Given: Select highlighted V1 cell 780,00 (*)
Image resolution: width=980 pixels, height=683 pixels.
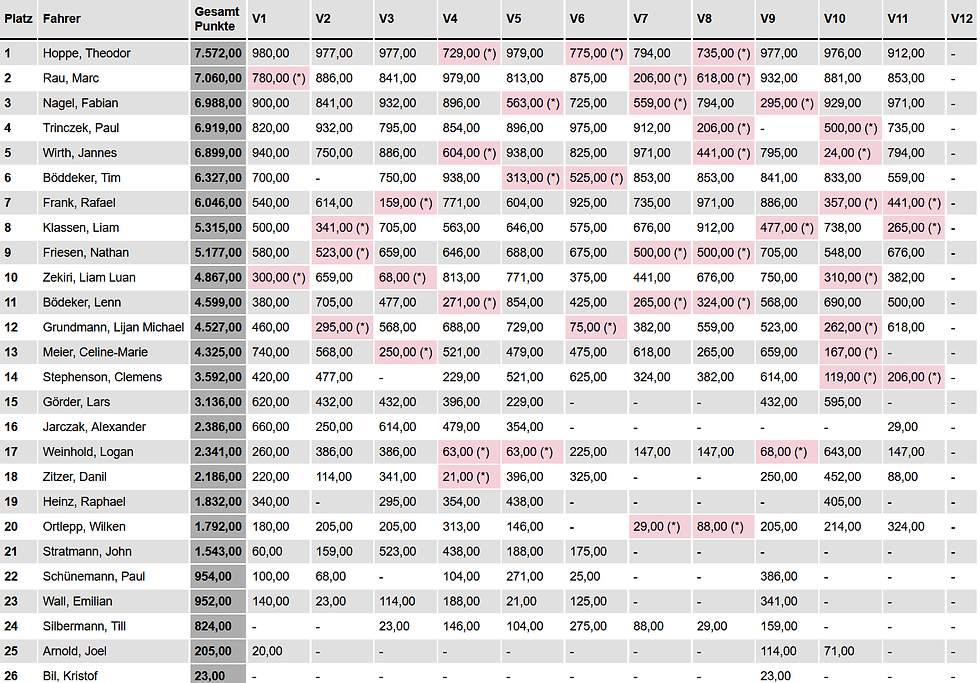Looking at the screenshot, I should [279, 78].
